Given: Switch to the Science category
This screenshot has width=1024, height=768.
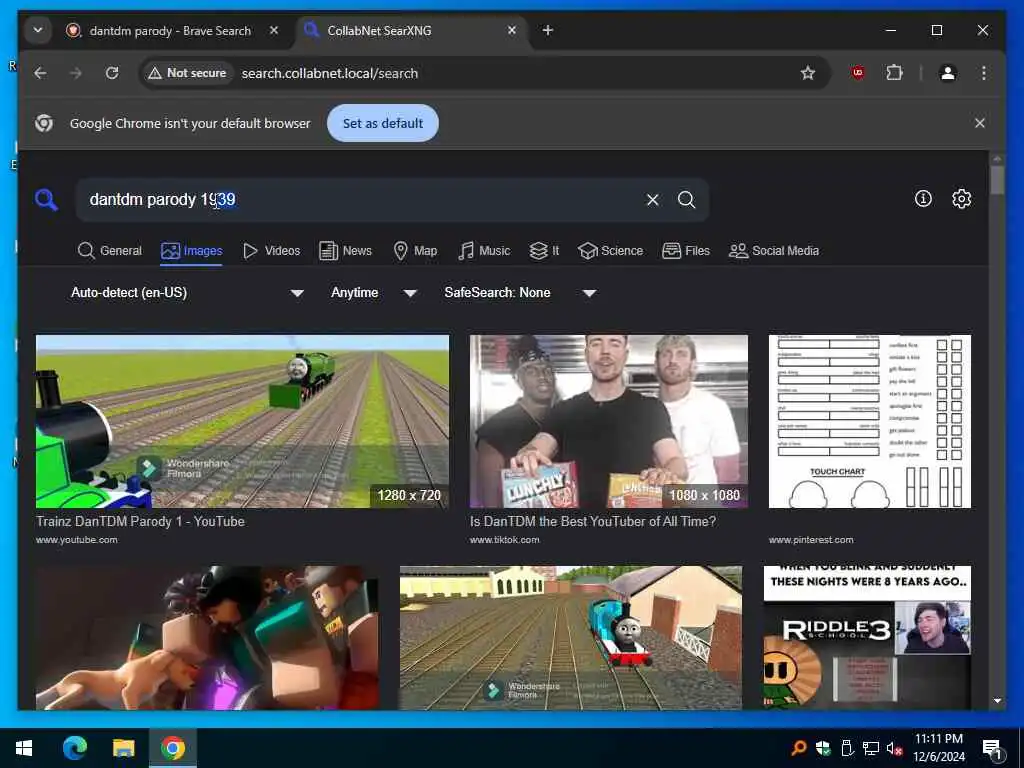Looking at the screenshot, I should pyautogui.click(x=611, y=251).
